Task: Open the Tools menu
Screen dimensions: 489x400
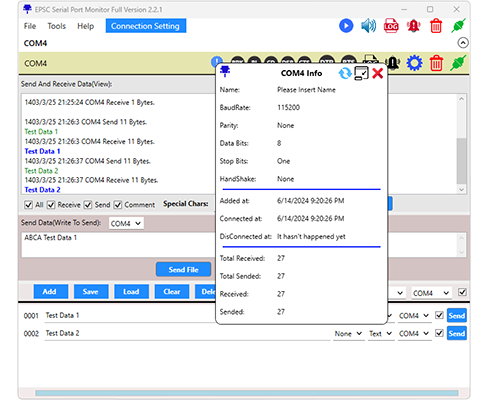Action: click(57, 26)
